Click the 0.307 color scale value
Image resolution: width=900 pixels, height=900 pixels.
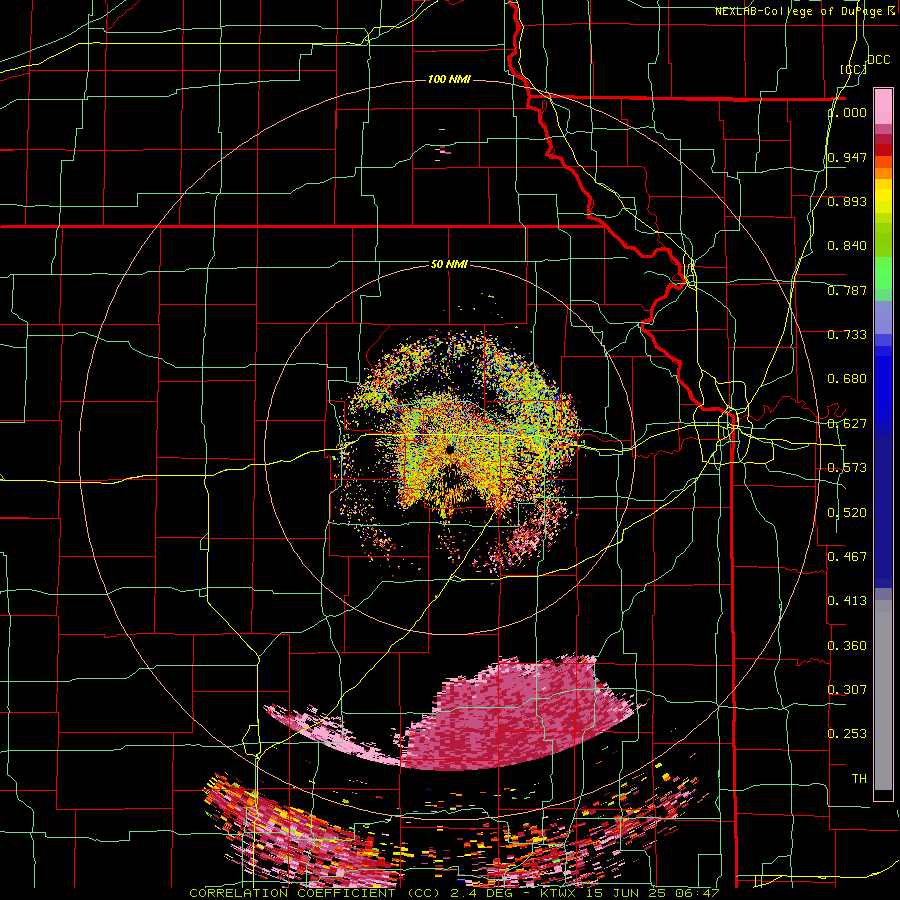[x=847, y=689]
